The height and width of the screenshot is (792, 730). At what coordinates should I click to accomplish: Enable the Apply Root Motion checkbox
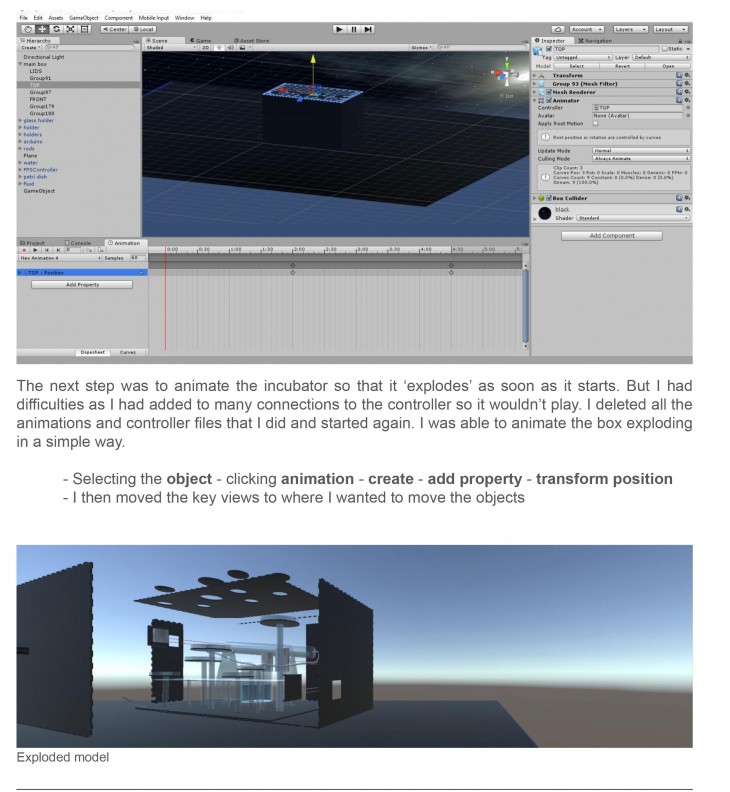point(596,123)
